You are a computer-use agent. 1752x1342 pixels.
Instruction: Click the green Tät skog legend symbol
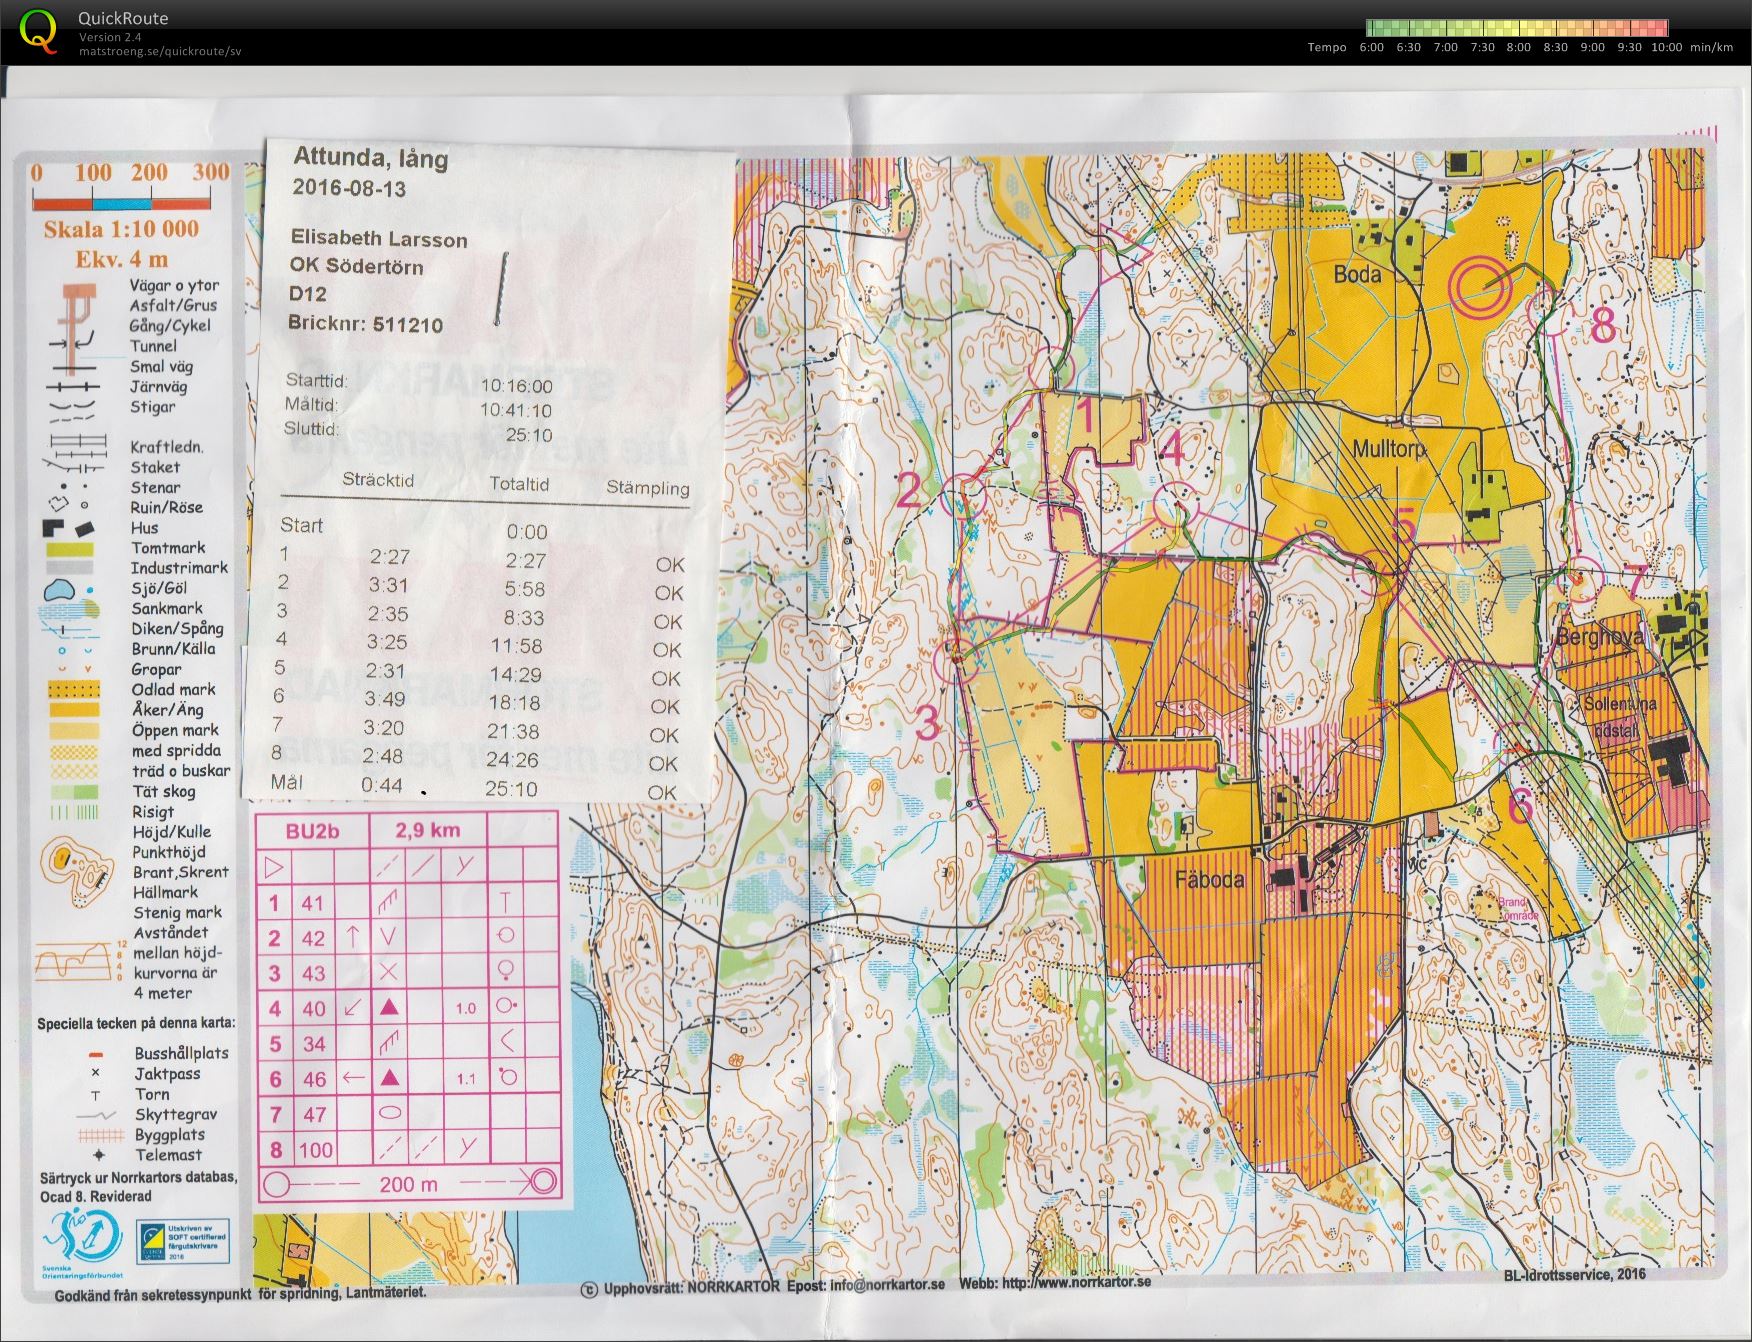(x=73, y=791)
